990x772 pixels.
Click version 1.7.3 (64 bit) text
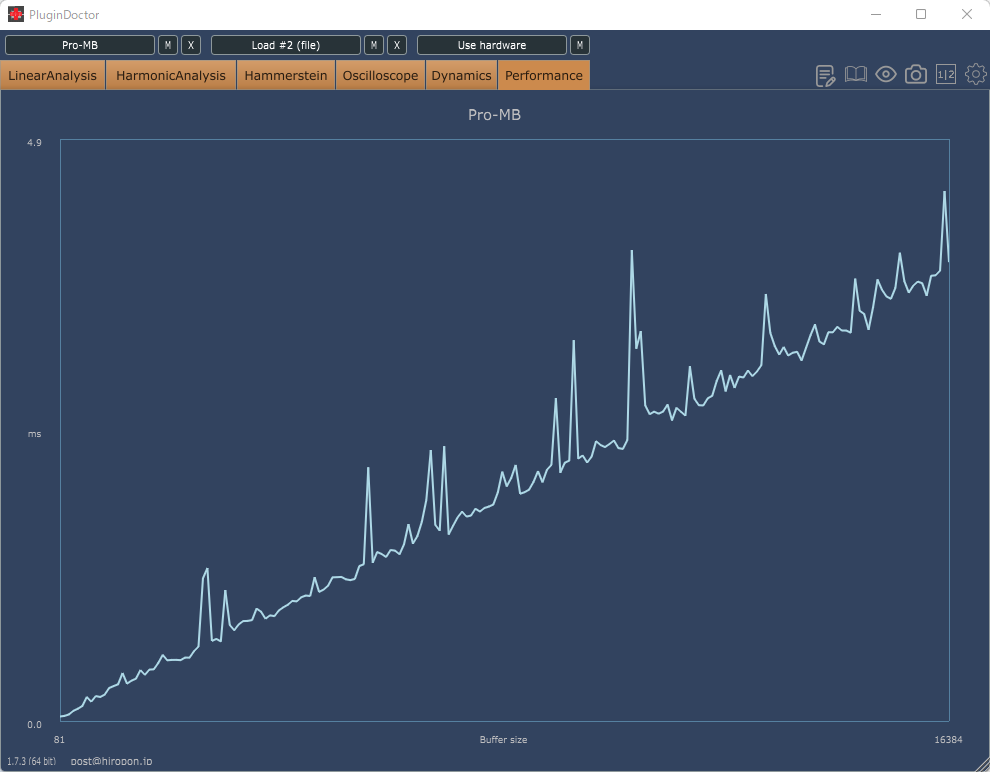(32, 761)
